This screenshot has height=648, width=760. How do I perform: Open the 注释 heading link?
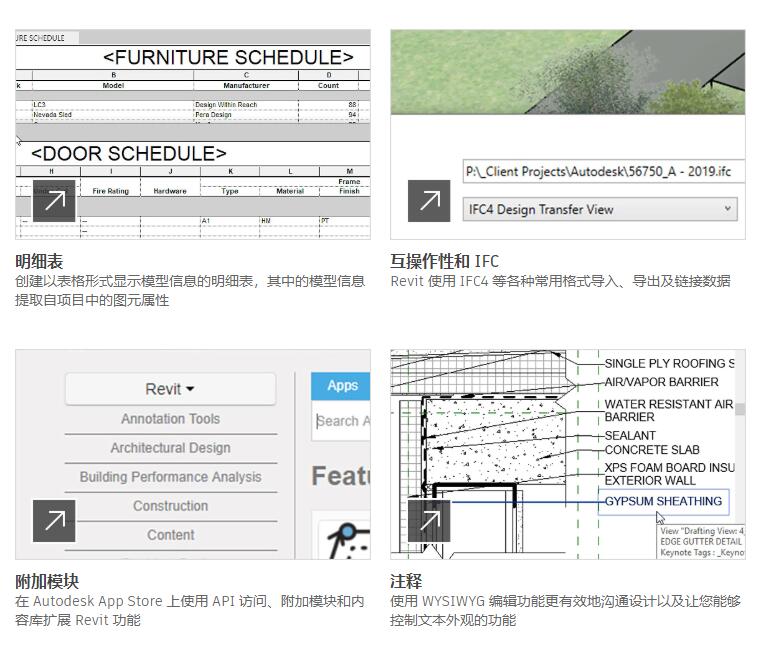406,581
